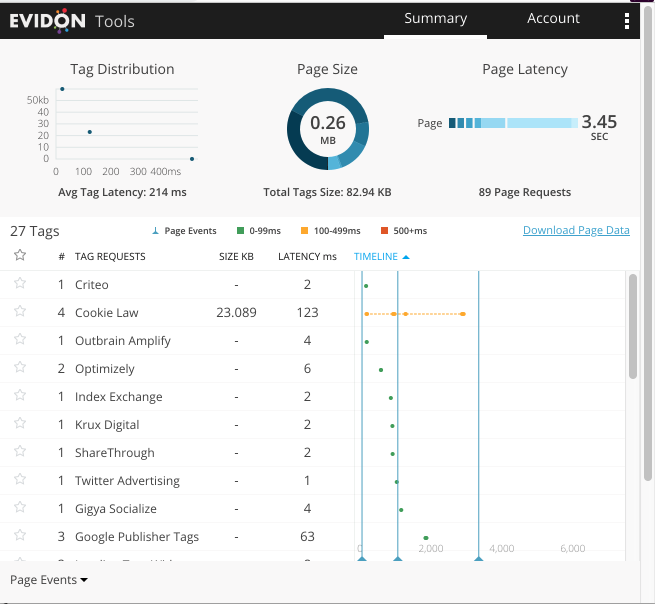Screen dimensions: 655x604
Task: Toggle star for Optimizely tag
Action: pos(19,368)
